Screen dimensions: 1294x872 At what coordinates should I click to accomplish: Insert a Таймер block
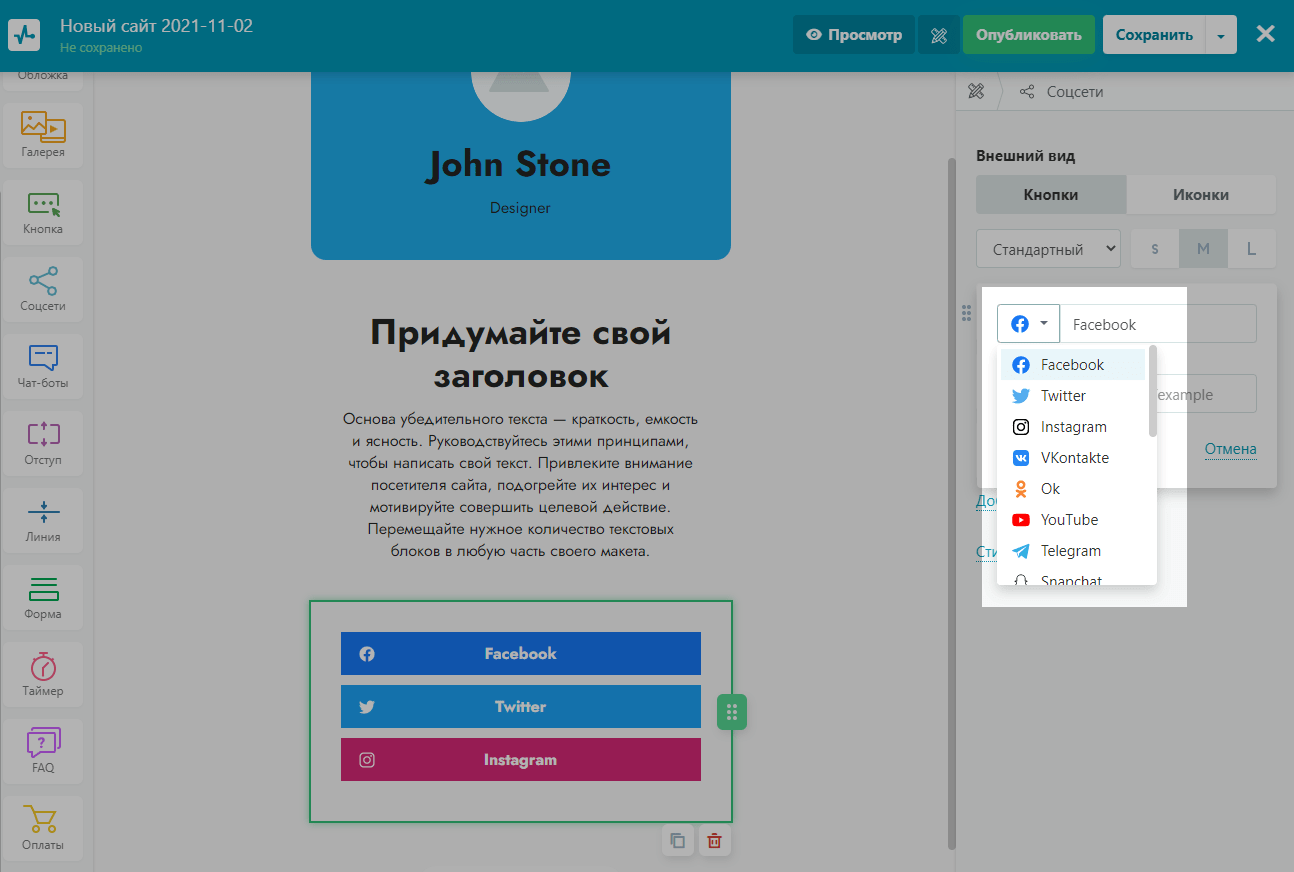tap(43, 675)
